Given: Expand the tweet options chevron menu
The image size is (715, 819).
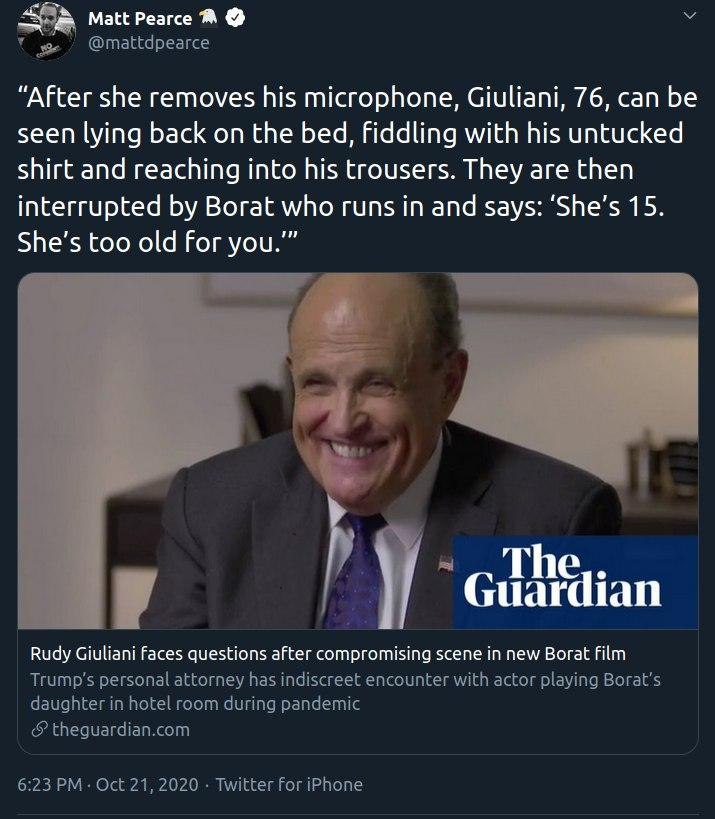Looking at the screenshot, I should click(690, 16).
